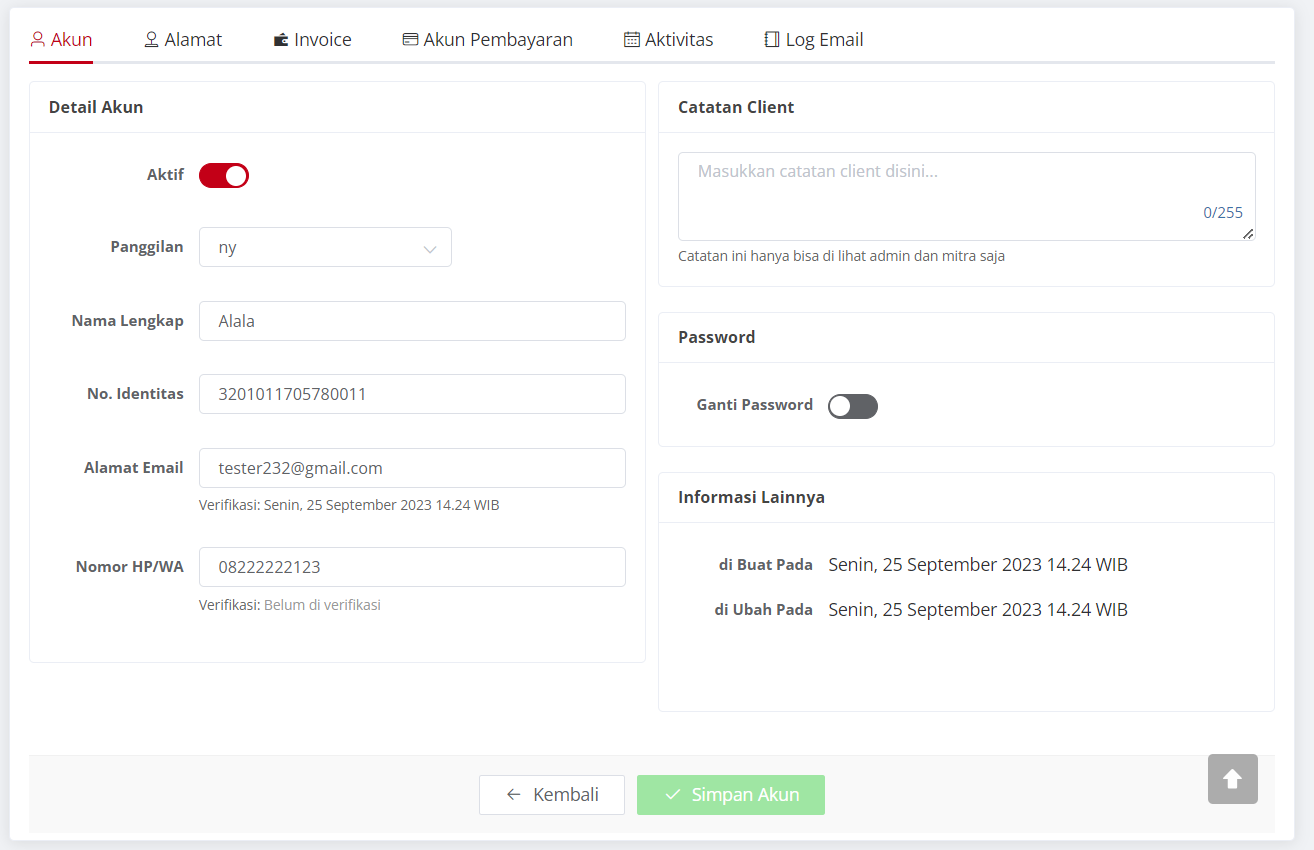Go back with the Kembali button
The image size is (1314, 850).
[x=552, y=795]
